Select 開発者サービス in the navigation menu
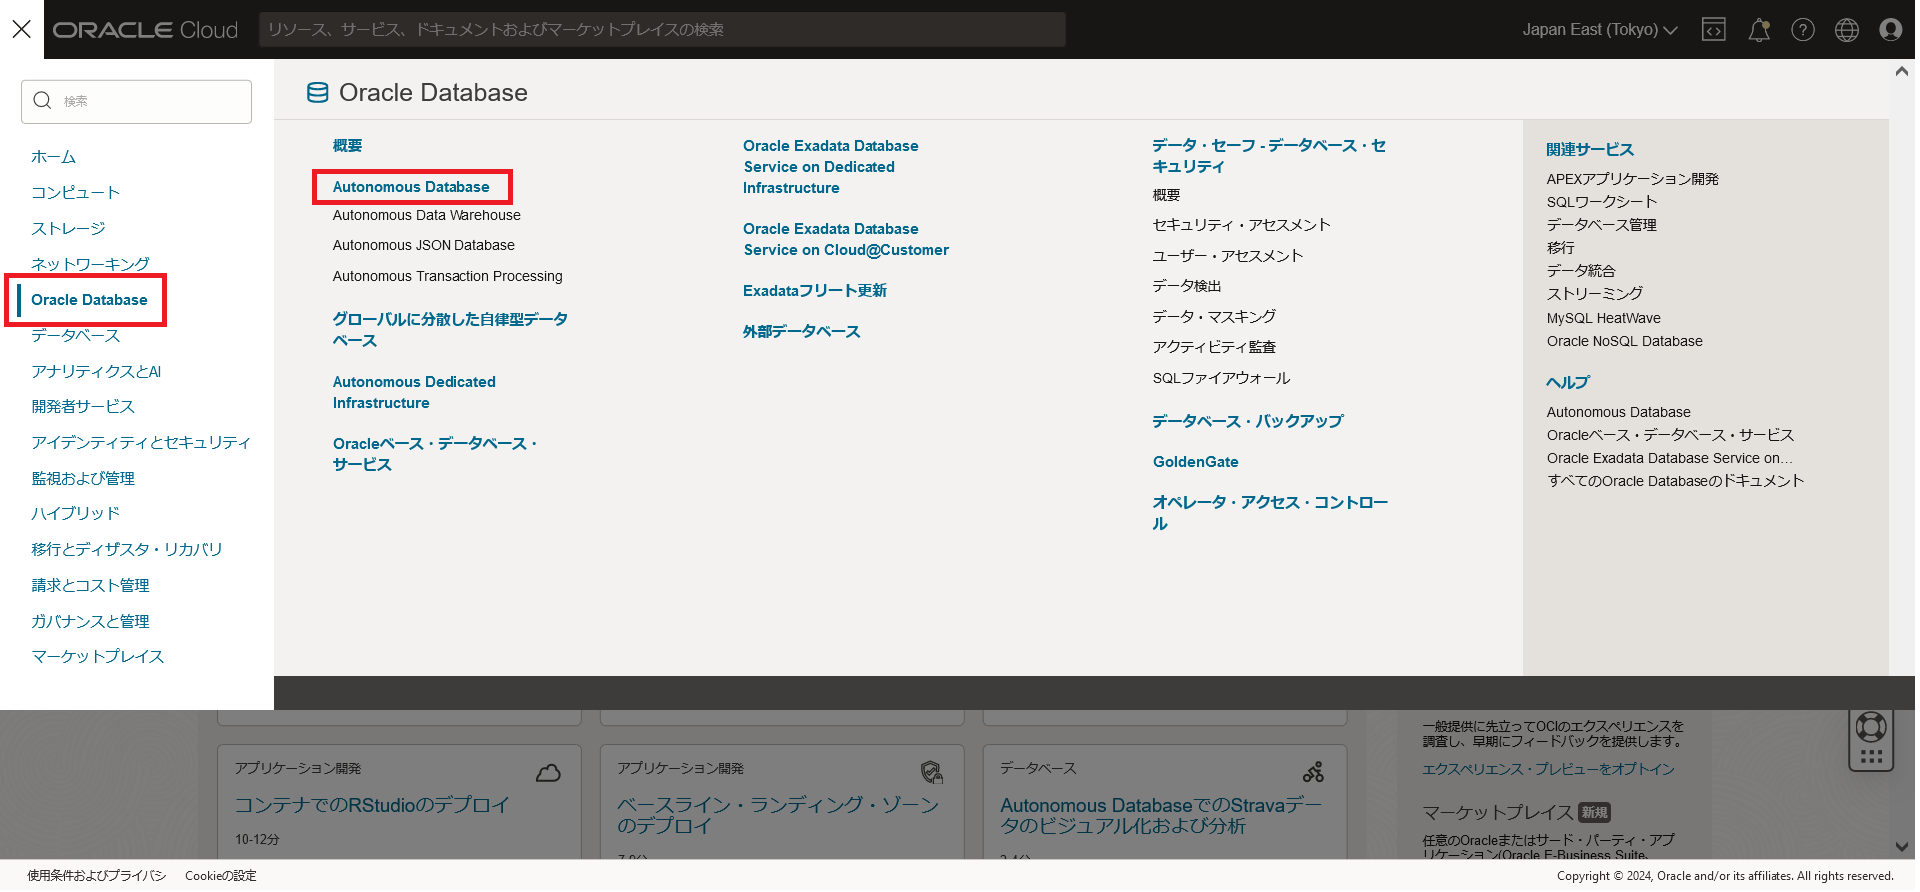The image size is (1920, 892). [83, 407]
